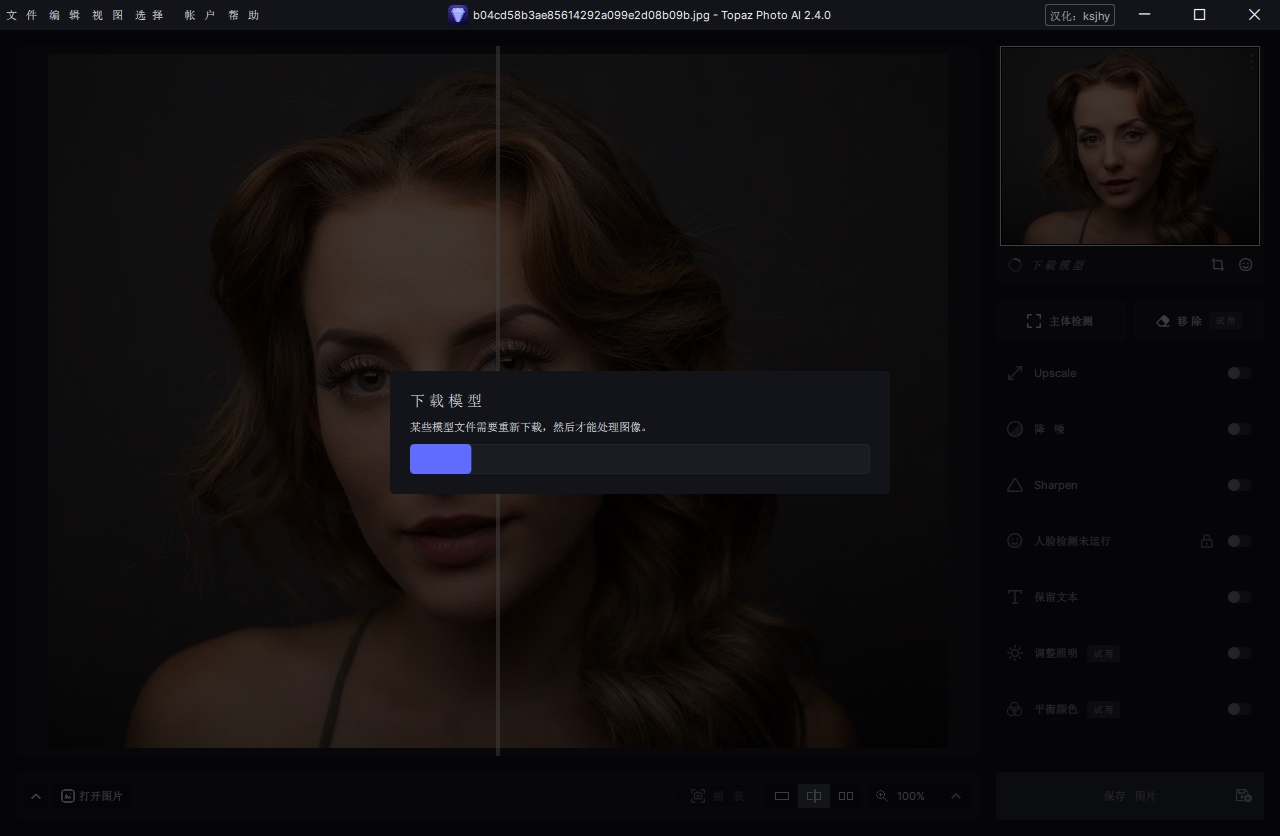Toggle the 平衡颜色 color balance switch
This screenshot has width=1280, height=836.
[x=1239, y=709]
